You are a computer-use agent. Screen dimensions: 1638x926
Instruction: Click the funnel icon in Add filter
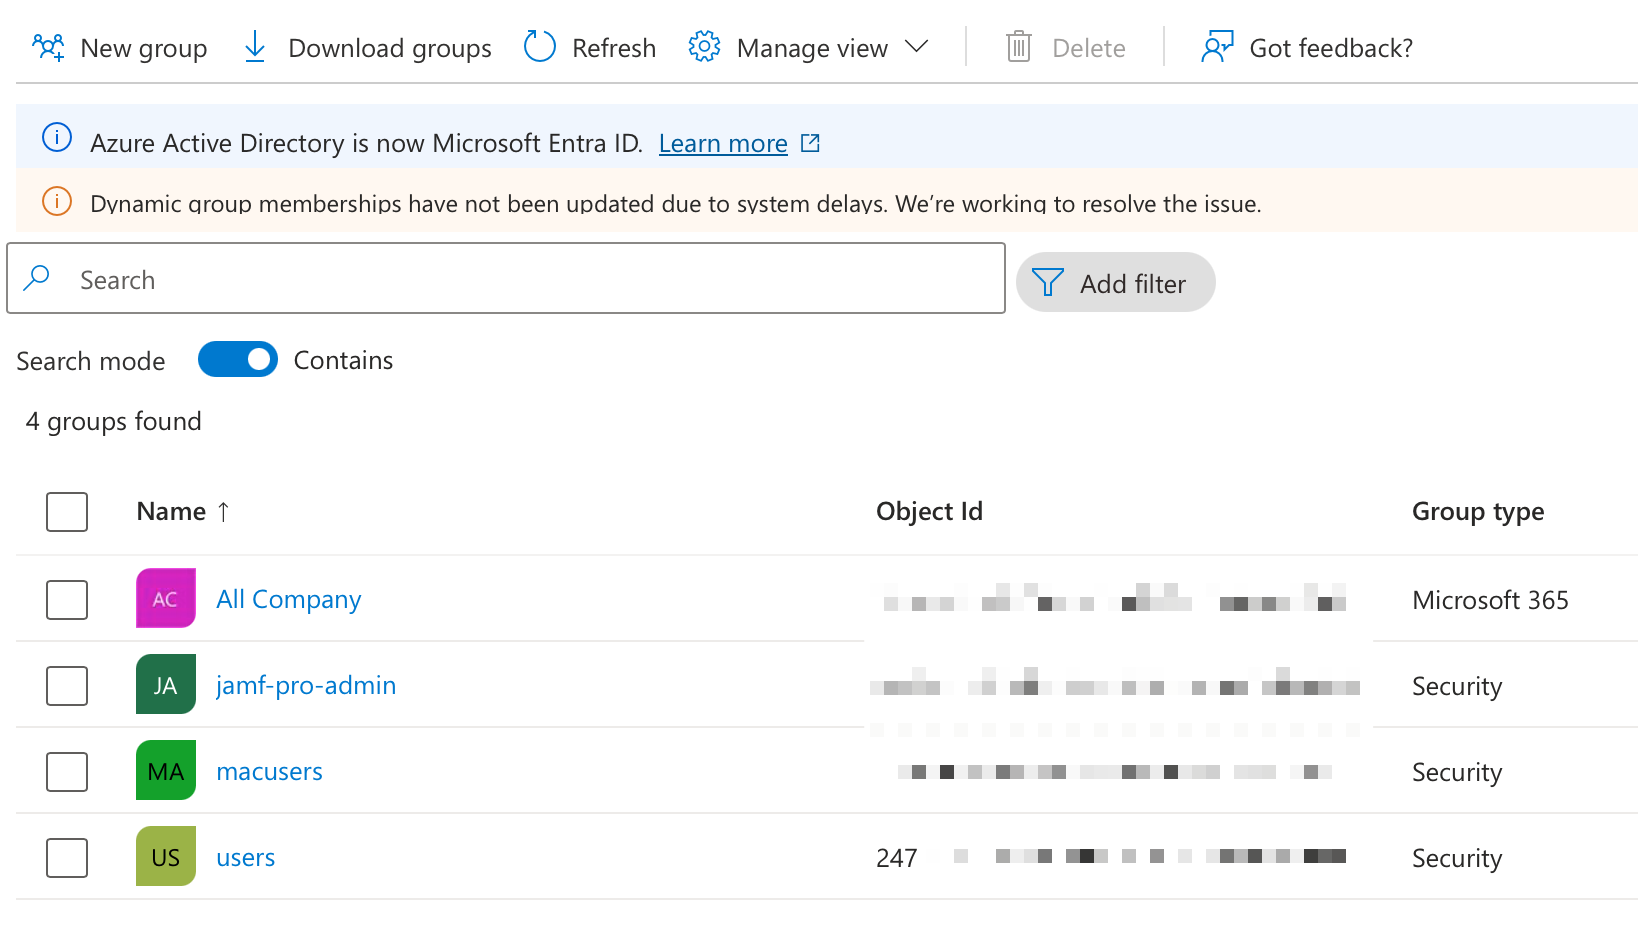click(x=1047, y=283)
